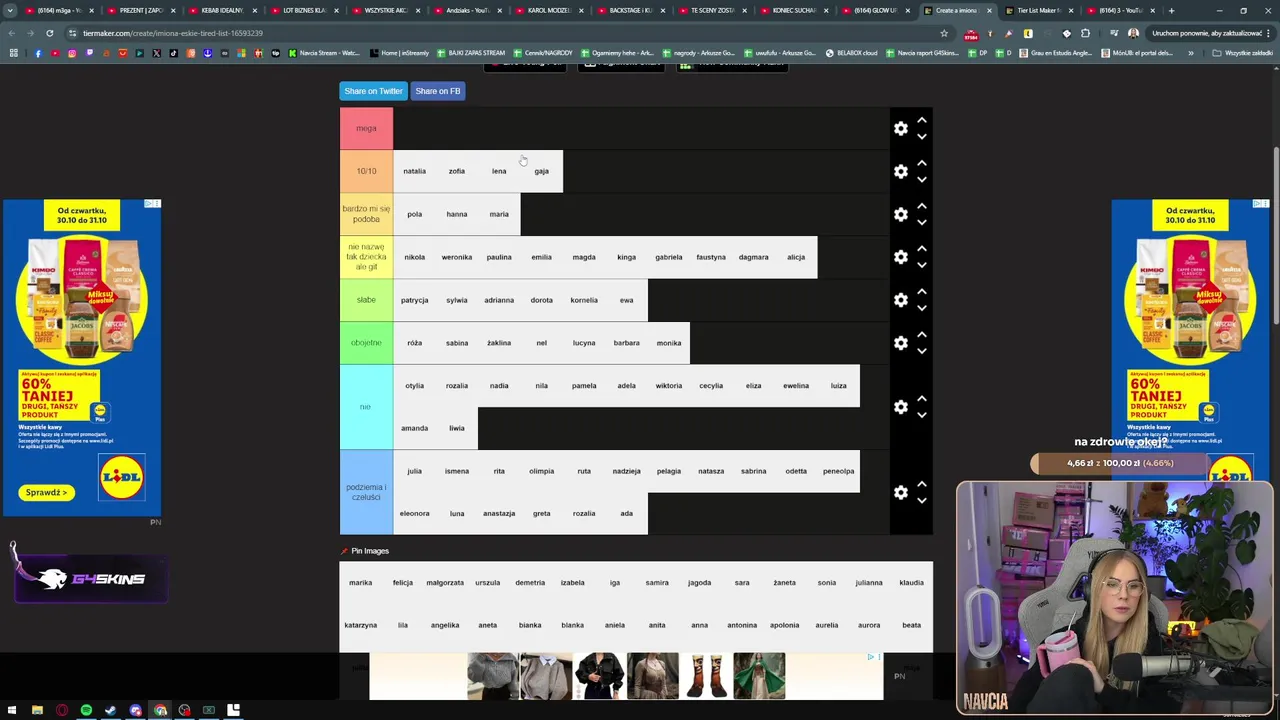This screenshot has width=1280, height=720.
Task: Open gear settings of podziemia i czeluści tier
Action: [900, 492]
